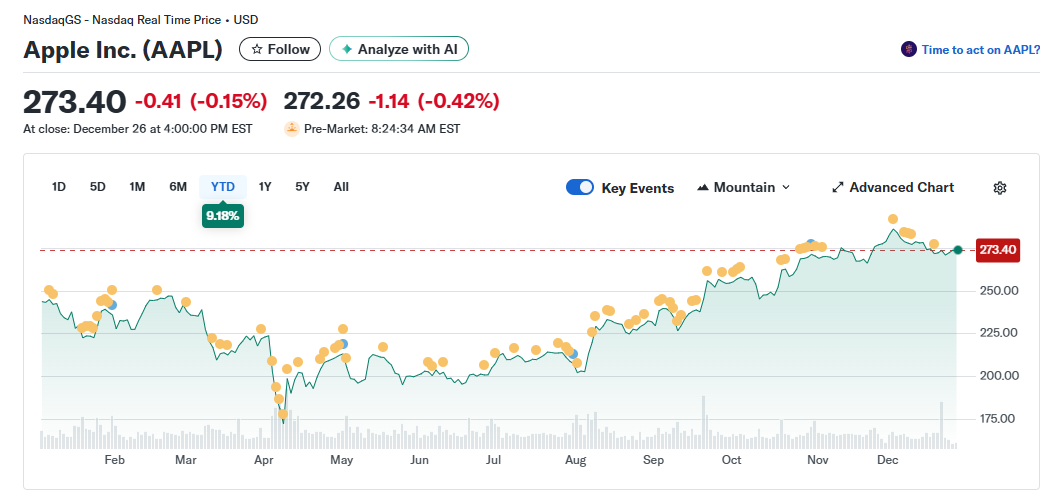This screenshot has height=498, width=1052.
Task: Open Analyze with AI
Action: tap(399, 49)
